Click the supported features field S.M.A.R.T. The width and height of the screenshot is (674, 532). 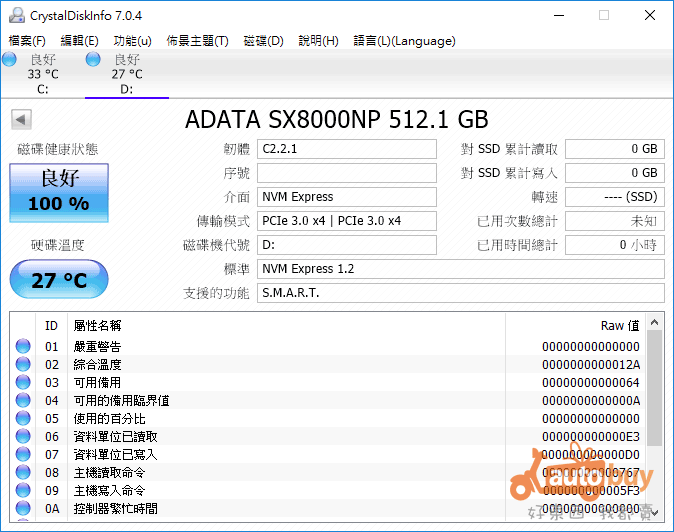[x=461, y=293]
